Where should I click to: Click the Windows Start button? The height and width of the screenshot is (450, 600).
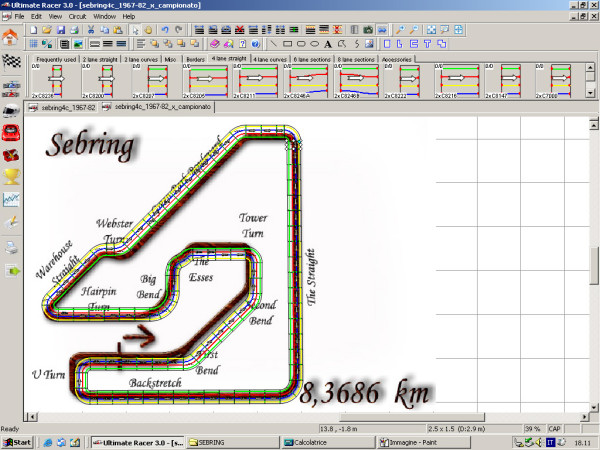18,441
